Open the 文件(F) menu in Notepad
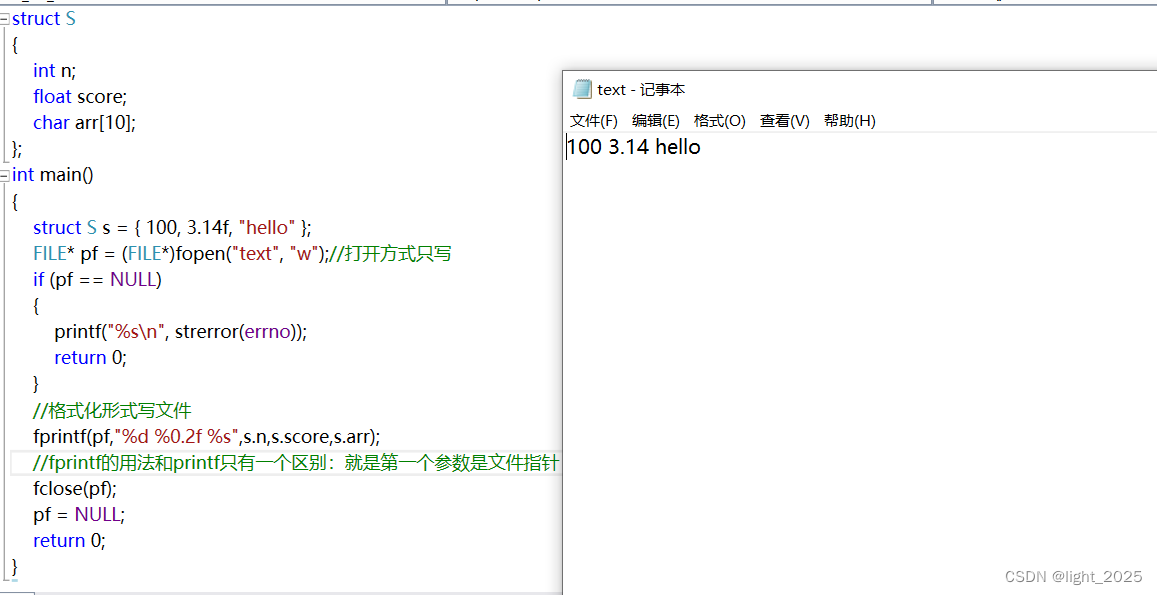The height and width of the screenshot is (595, 1157). pyautogui.click(x=593, y=120)
